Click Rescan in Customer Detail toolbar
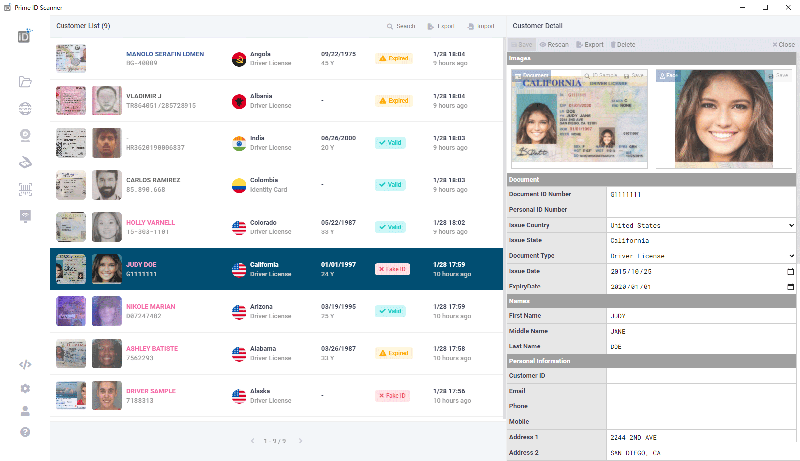Screen dimensions: 800x461 554,44
